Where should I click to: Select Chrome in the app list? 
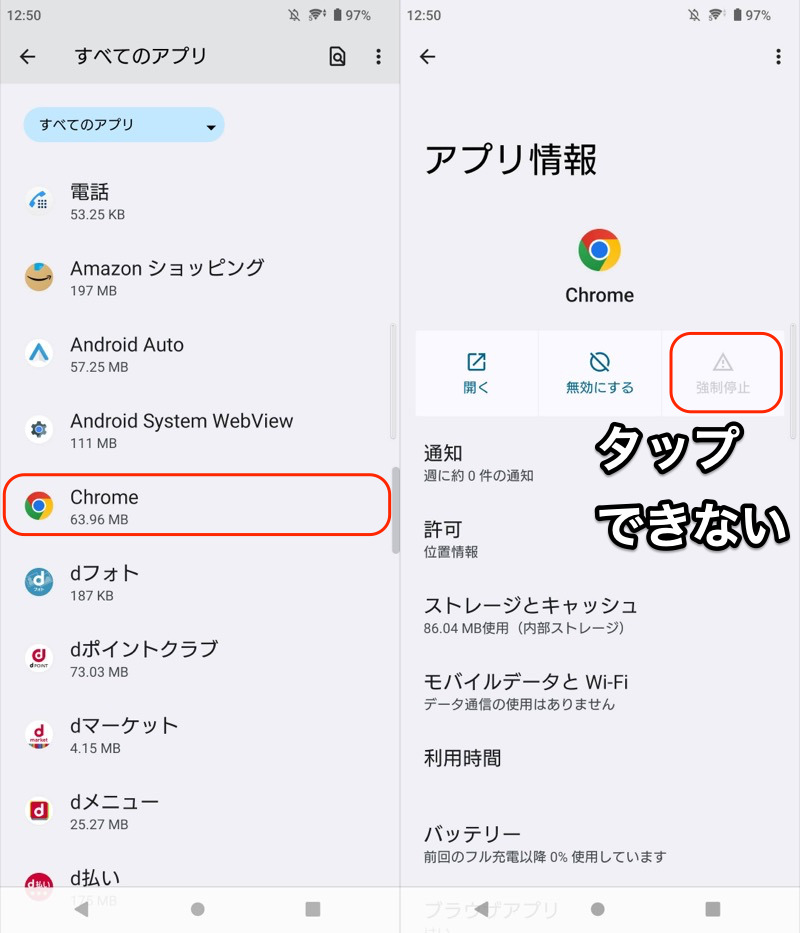[195, 506]
